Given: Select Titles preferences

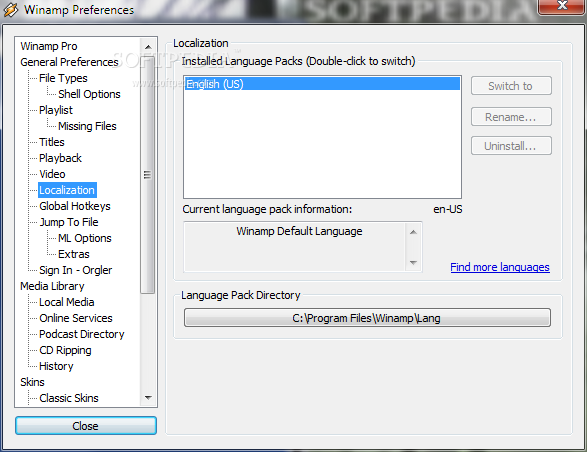Looking at the screenshot, I should point(52,142).
